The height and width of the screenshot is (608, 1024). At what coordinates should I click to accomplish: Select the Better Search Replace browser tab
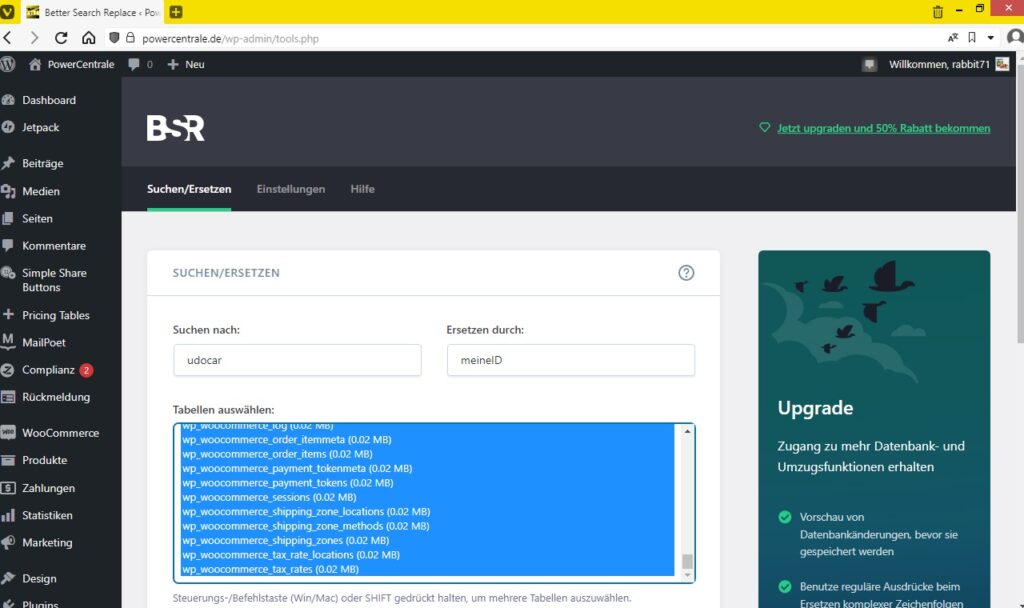tap(93, 12)
